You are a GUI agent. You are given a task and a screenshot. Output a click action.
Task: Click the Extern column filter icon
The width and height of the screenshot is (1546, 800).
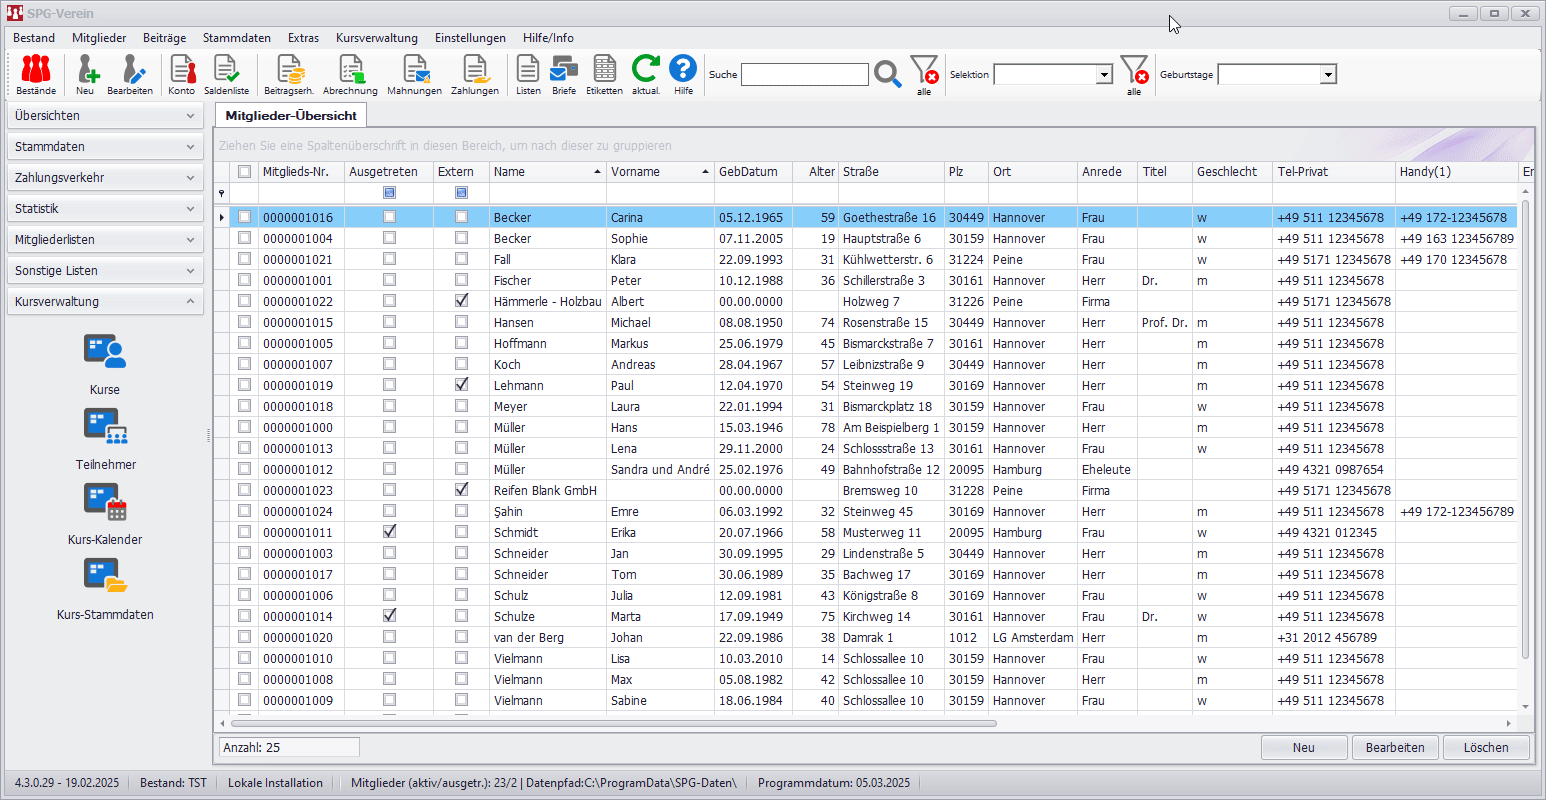tap(461, 192)
